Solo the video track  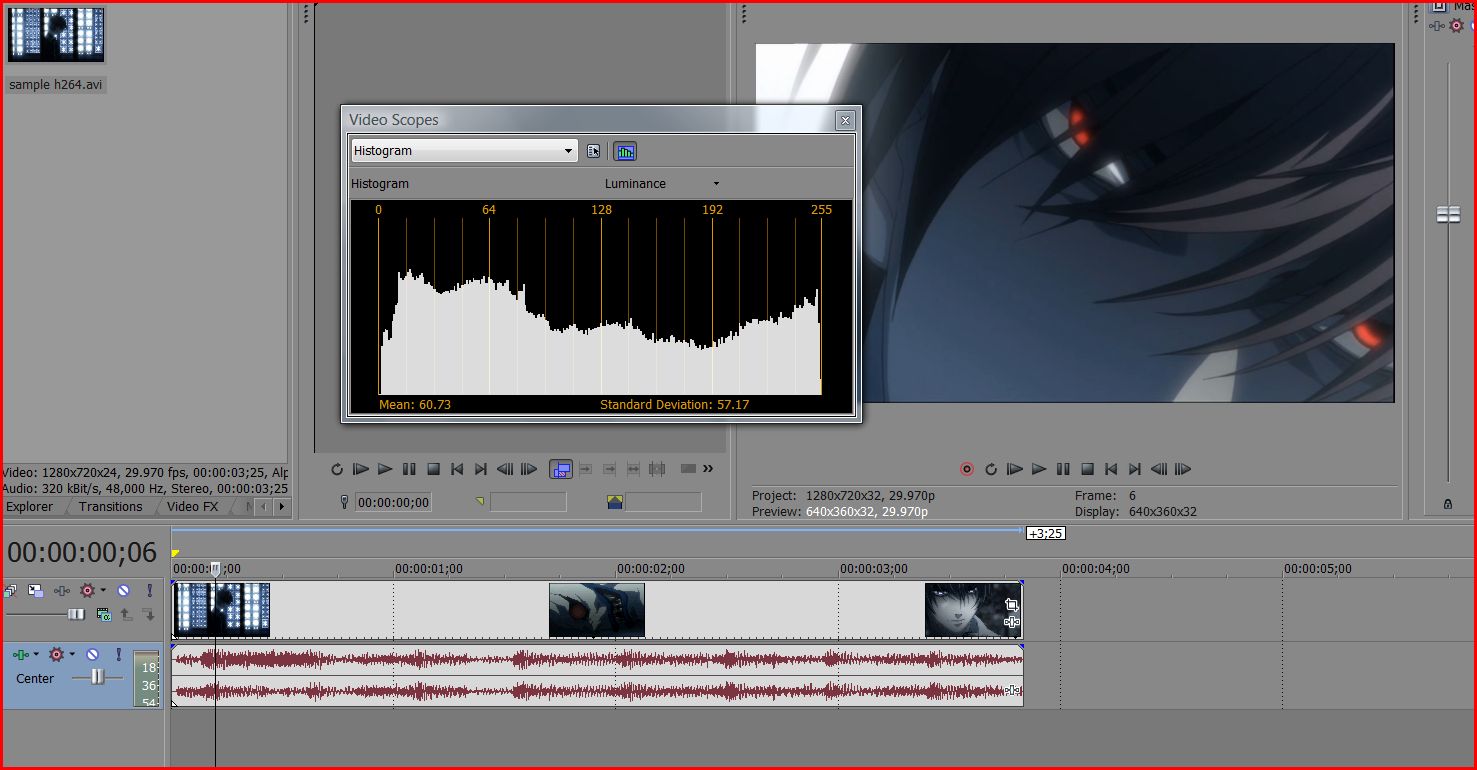pyautogui.click(x=150, y=591)
